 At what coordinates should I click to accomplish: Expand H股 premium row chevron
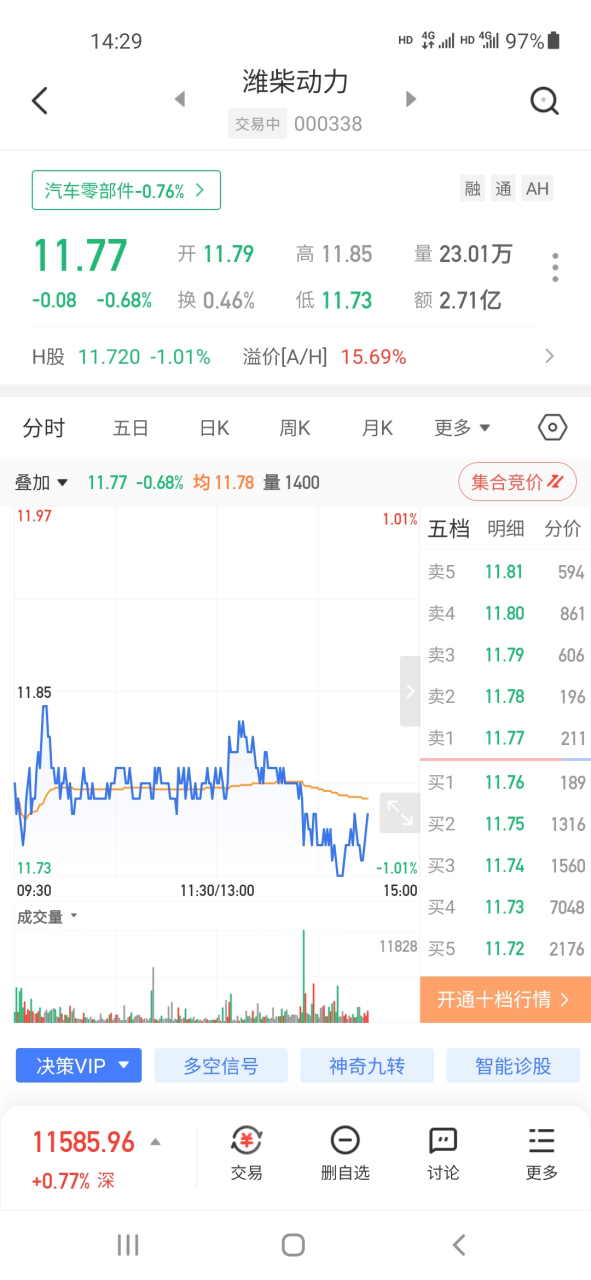click(x=549, y=356)
